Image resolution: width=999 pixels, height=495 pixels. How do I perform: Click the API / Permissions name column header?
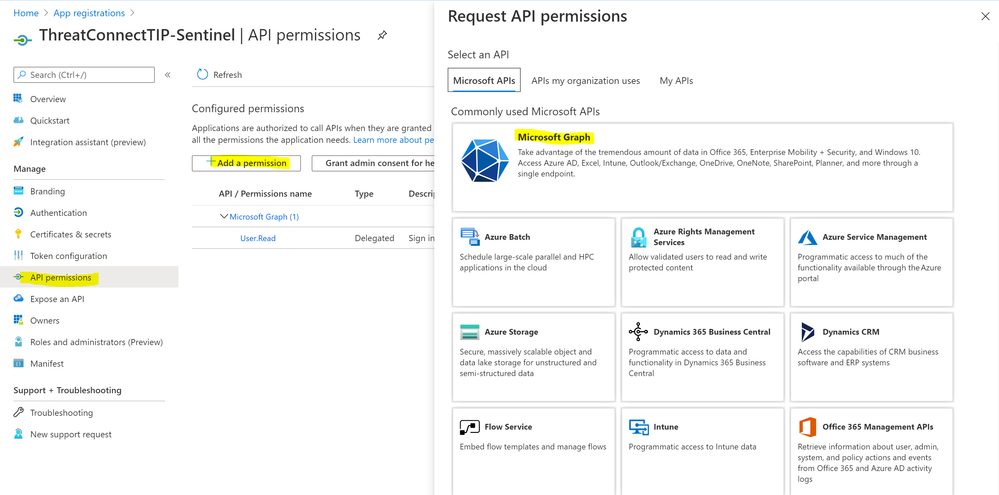click(x=265, y=194)
